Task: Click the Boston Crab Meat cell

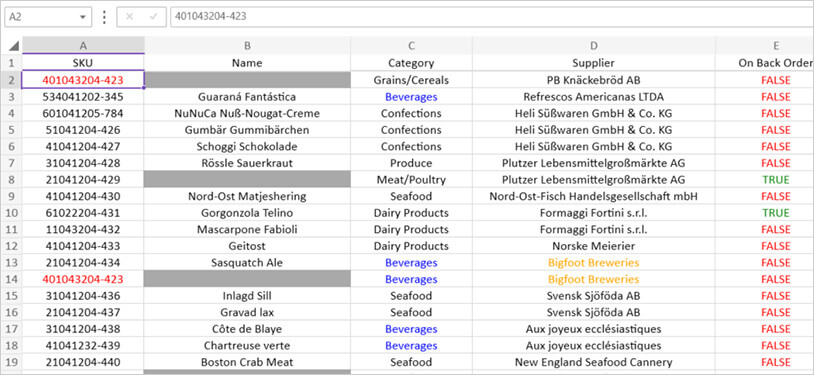Action: coord(247,363)
